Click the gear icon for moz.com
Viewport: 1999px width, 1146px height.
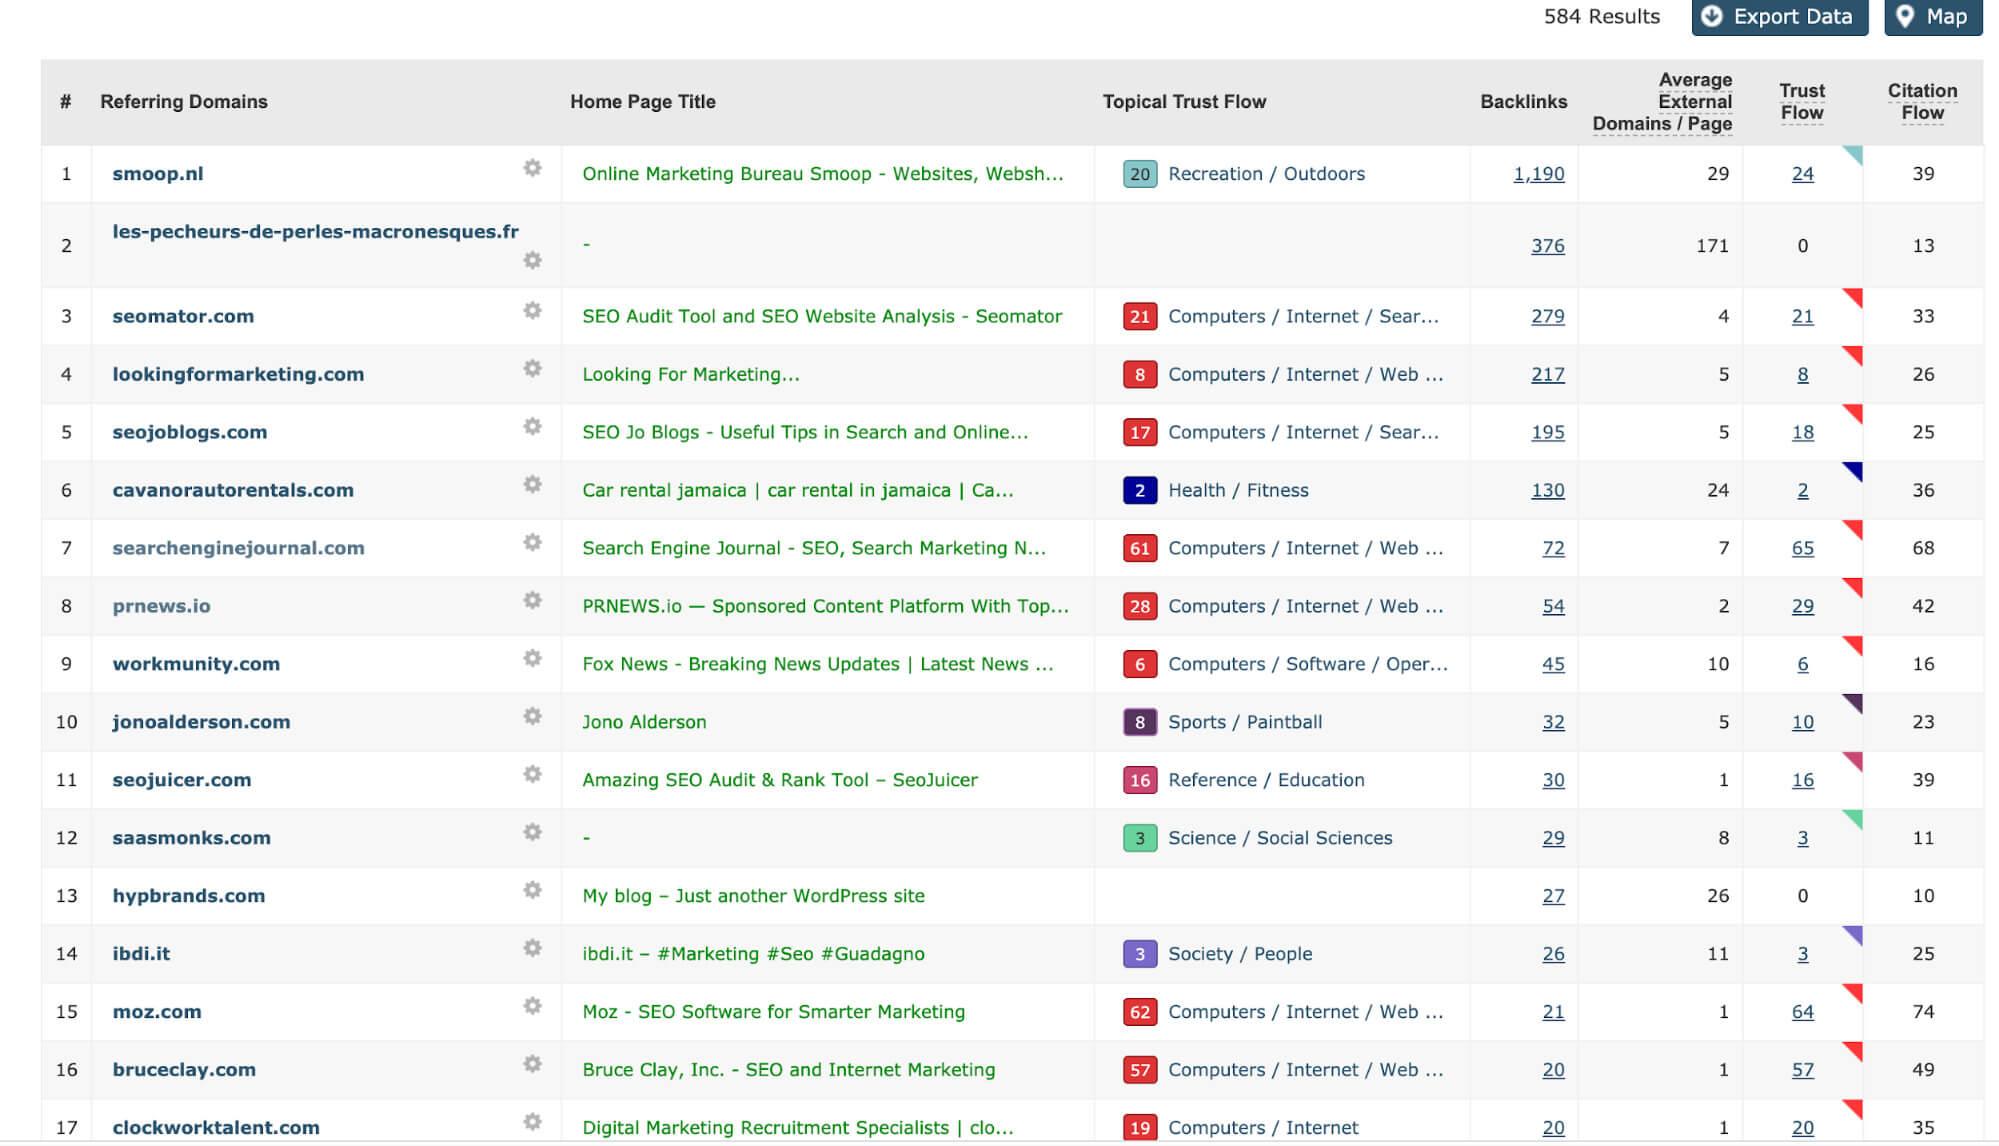pyautogui.click(x=533, y=1006)
